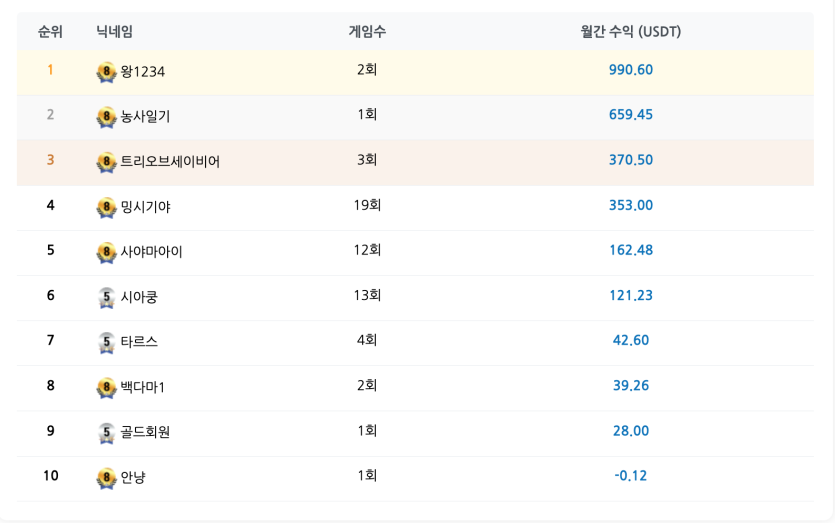This screenshot has width=835, height=523.
Task: Click the 순위 column header
Action: pyautogui.click(x=50, y=31)
